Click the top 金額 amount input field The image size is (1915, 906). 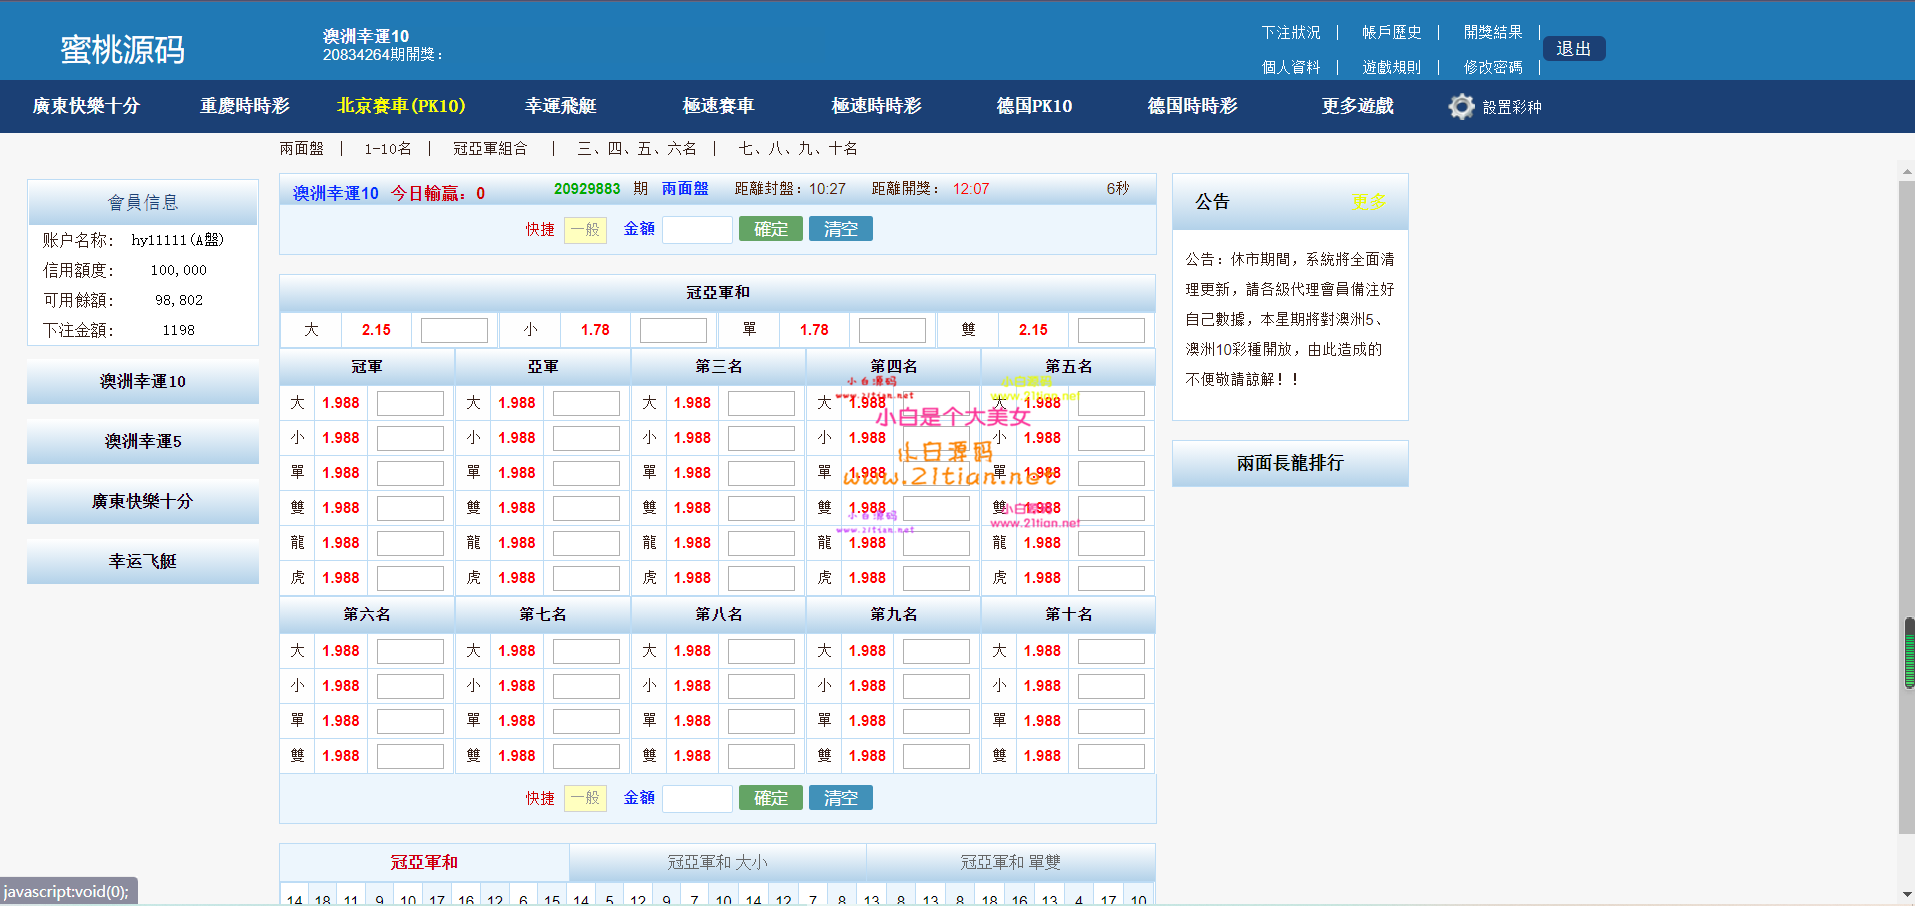point(697,230)
